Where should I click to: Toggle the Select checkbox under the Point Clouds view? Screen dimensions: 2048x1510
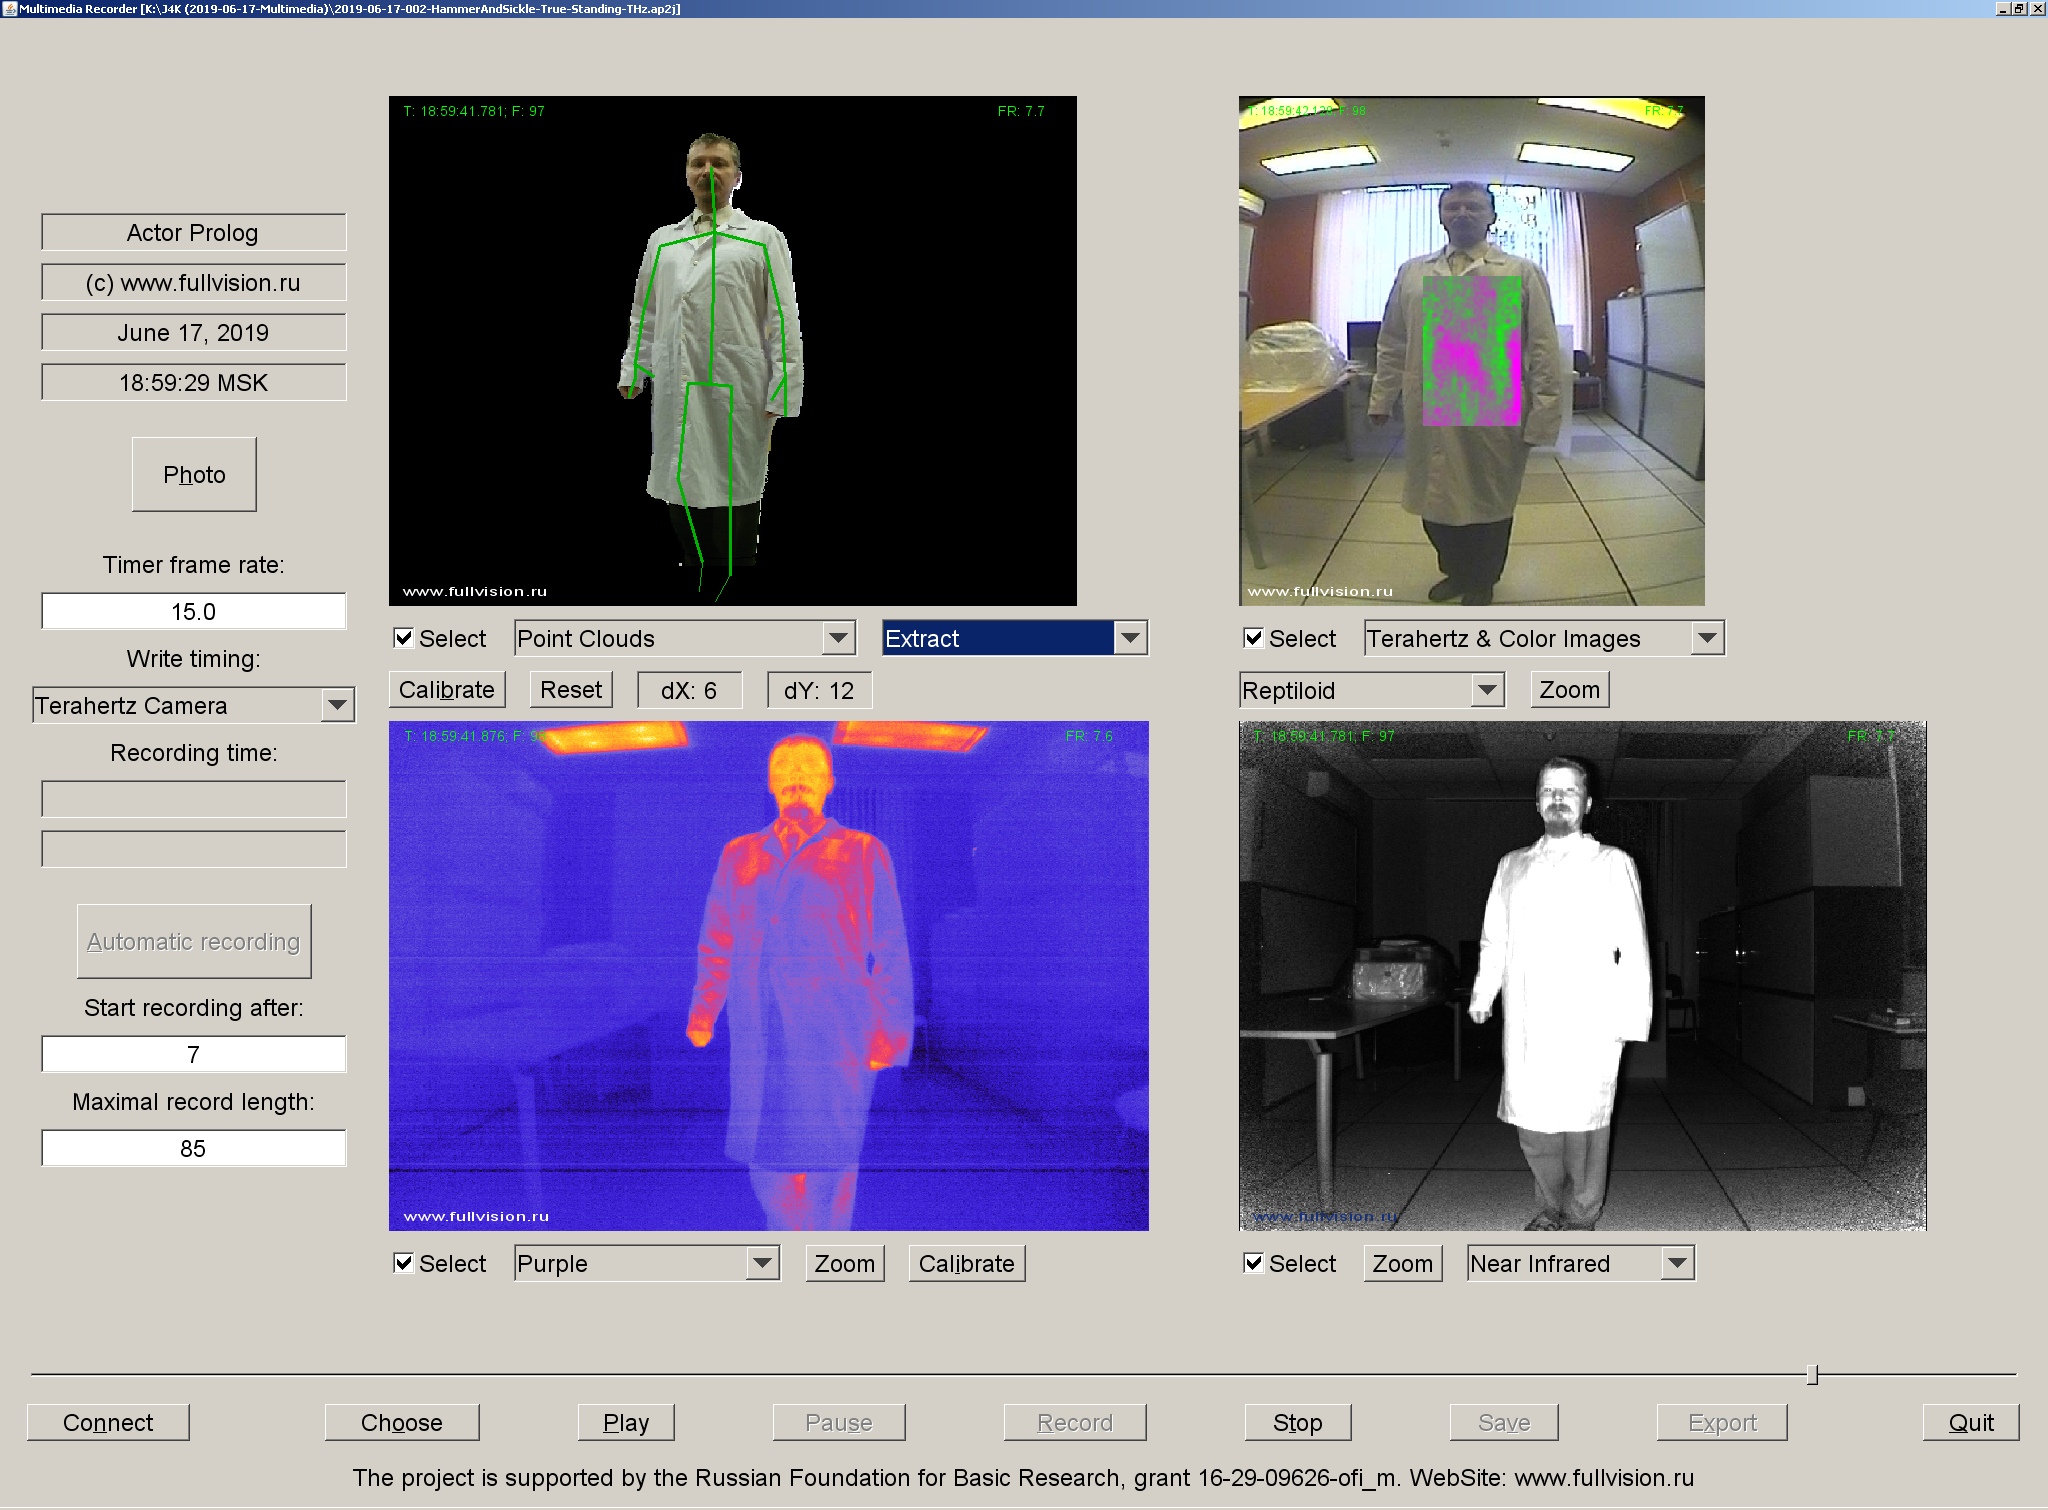(x=403, y=637)
